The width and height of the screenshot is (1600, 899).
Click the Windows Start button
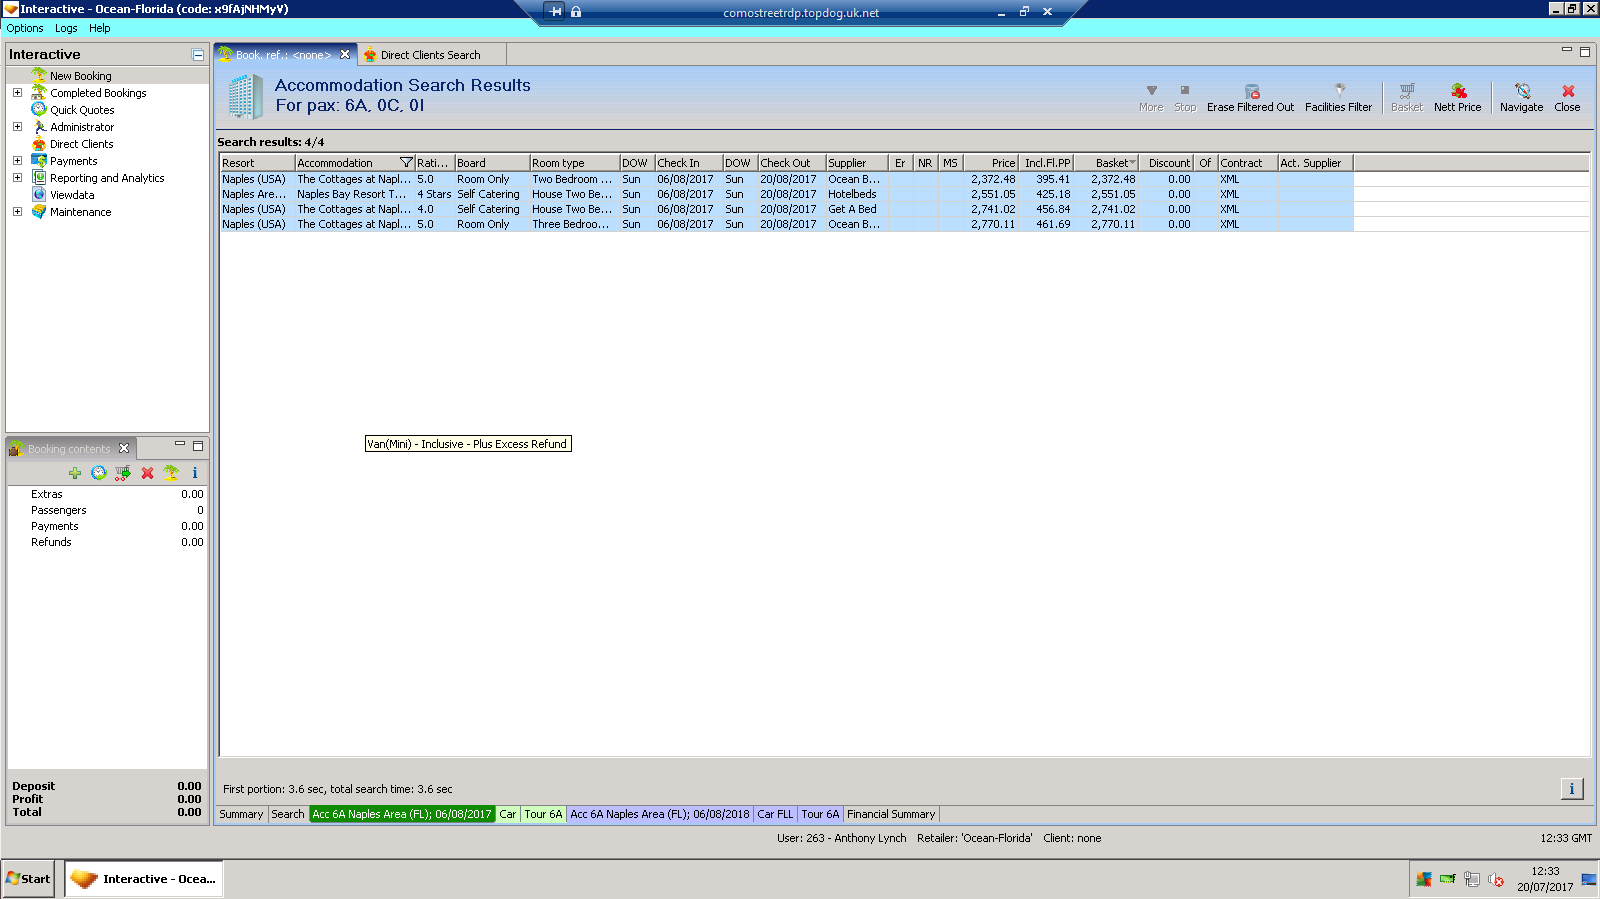pos(28,879)
